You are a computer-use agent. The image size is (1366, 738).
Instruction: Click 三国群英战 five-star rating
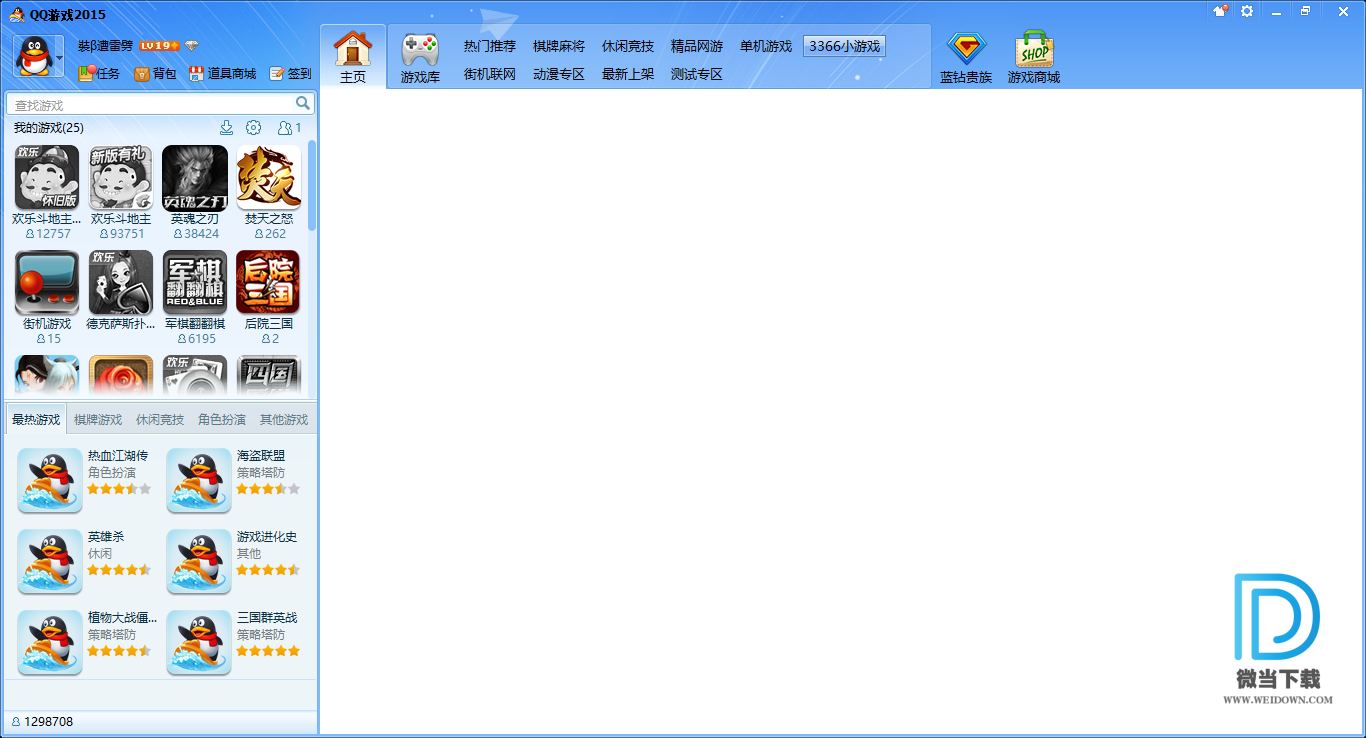[268, 651]
